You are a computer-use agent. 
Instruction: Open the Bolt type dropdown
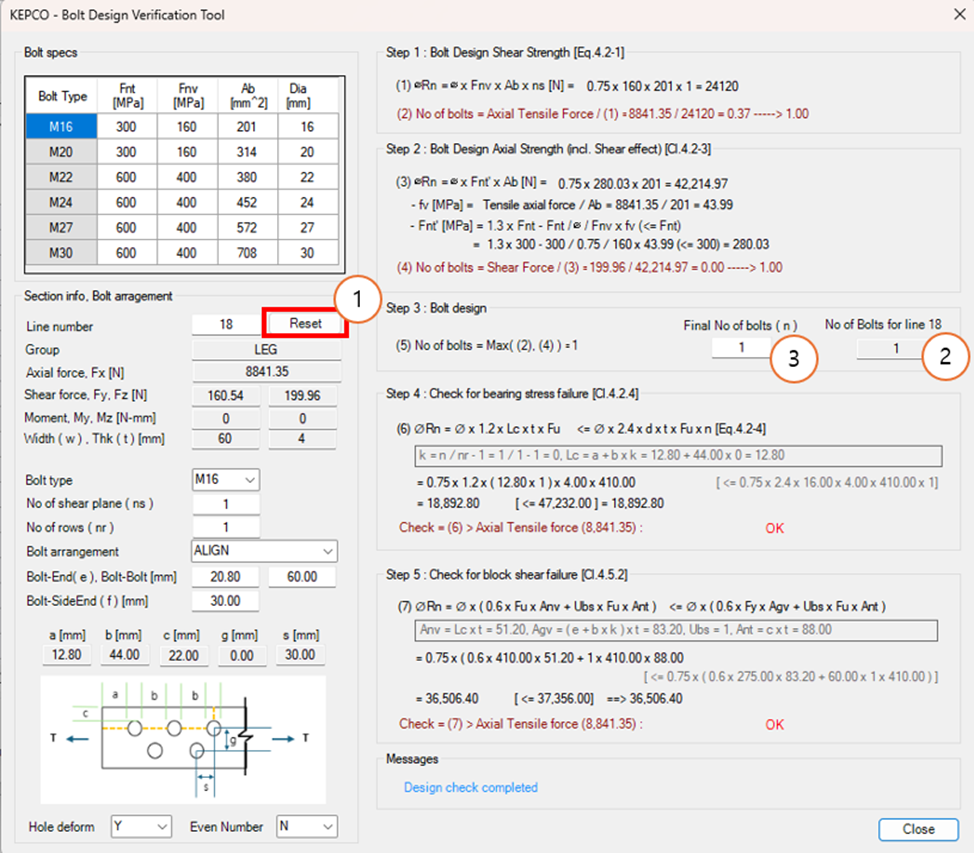(226, 480)
